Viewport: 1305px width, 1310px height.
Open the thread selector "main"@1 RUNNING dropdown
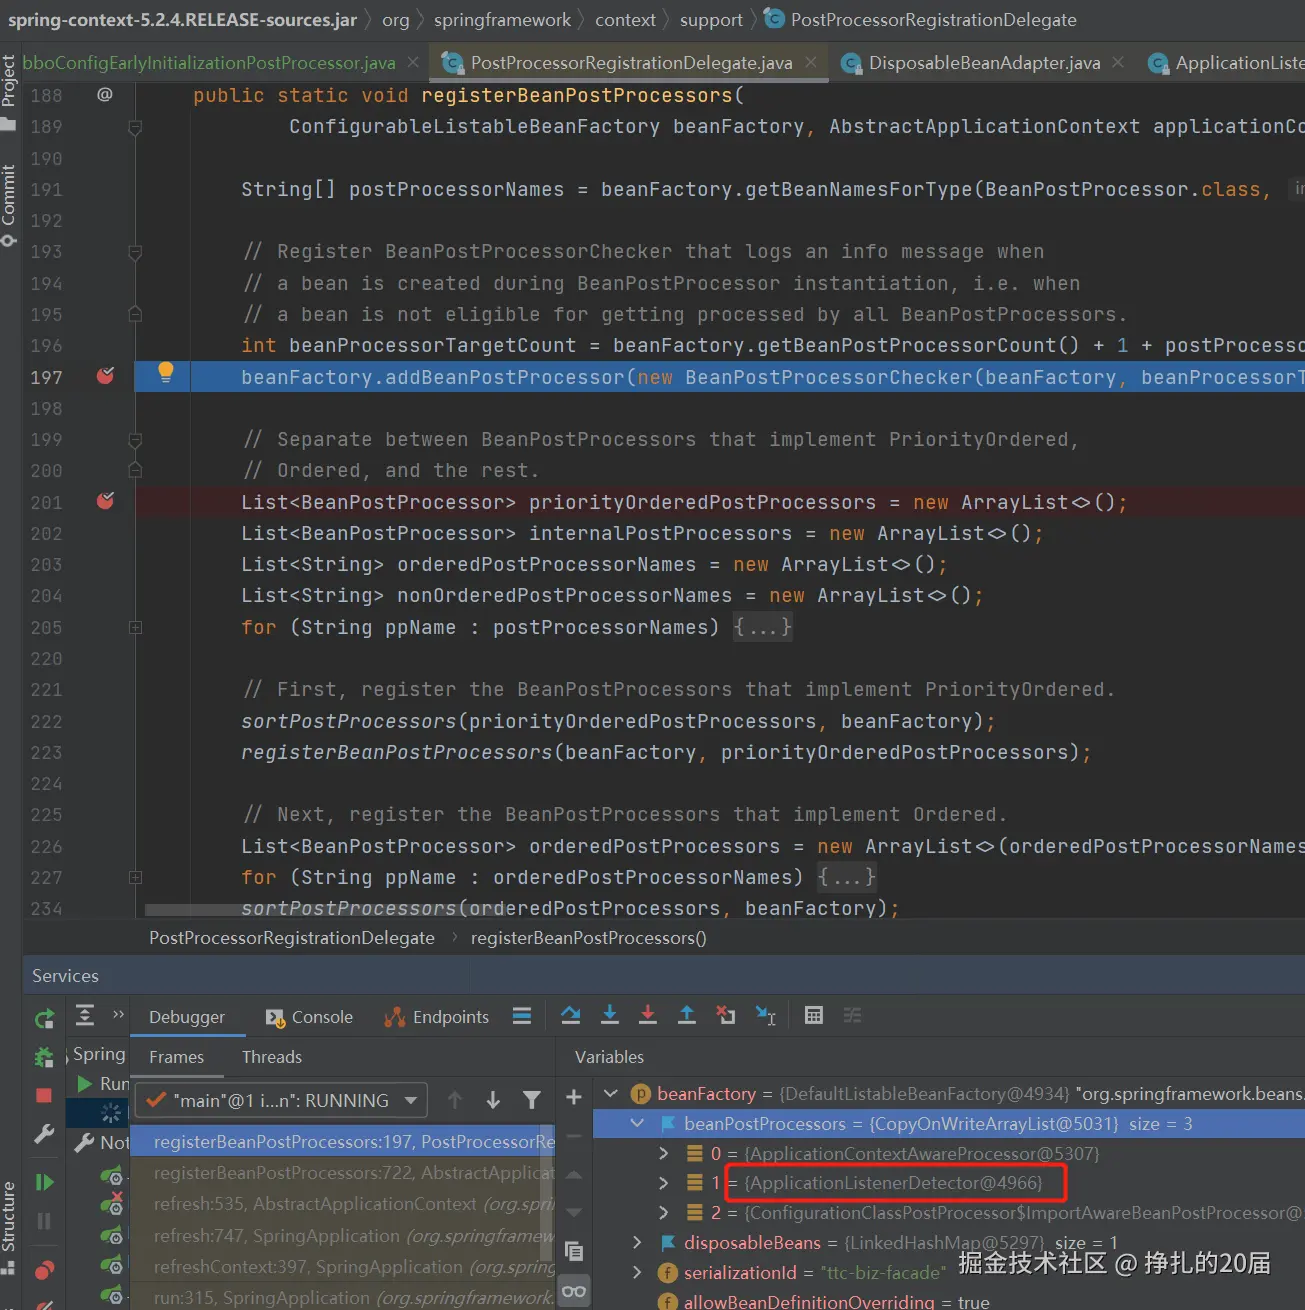point(281,1100)
